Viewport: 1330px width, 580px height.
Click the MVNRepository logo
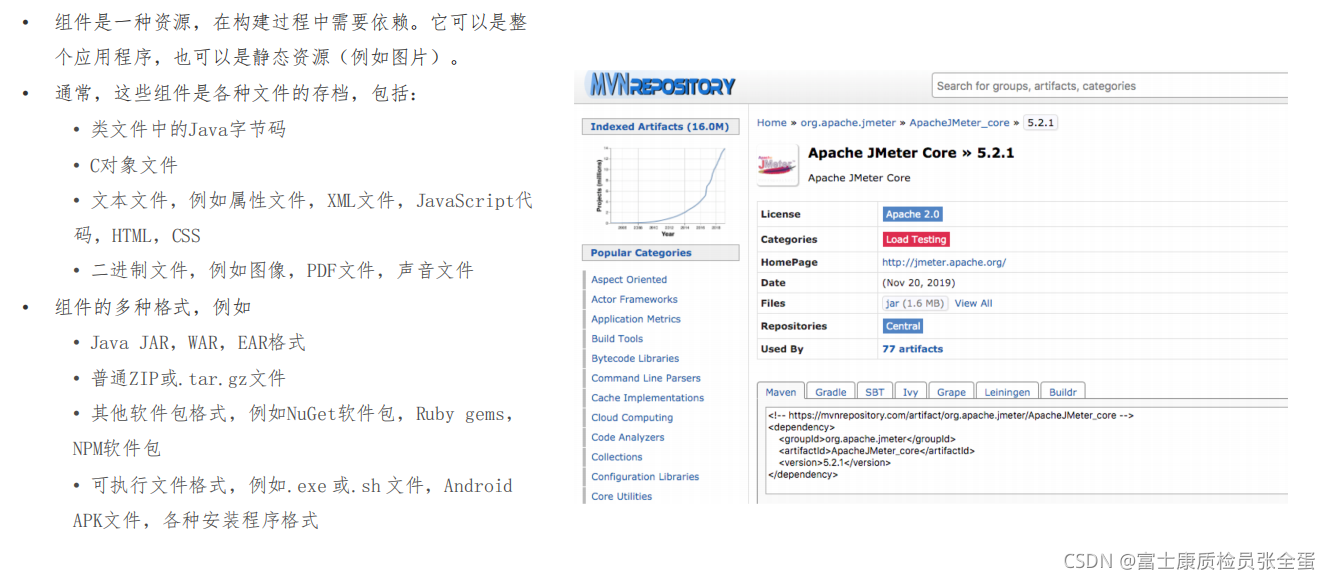[661, 86]
